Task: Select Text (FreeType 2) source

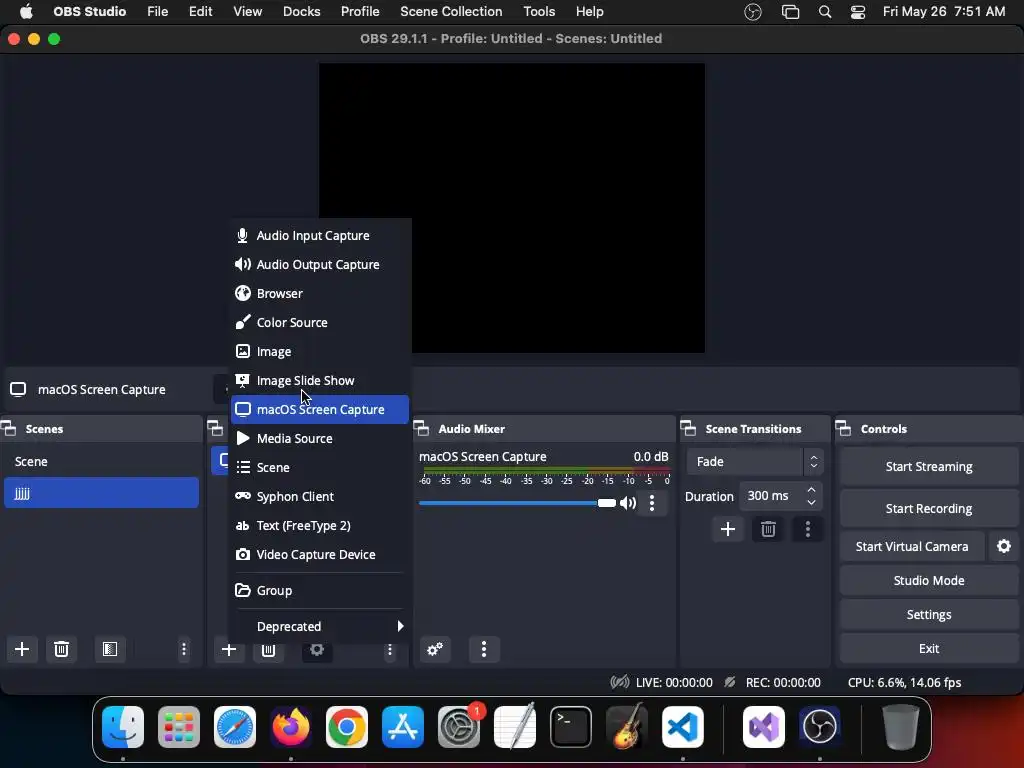Action: pyautogui.click(x=320, y=526)
